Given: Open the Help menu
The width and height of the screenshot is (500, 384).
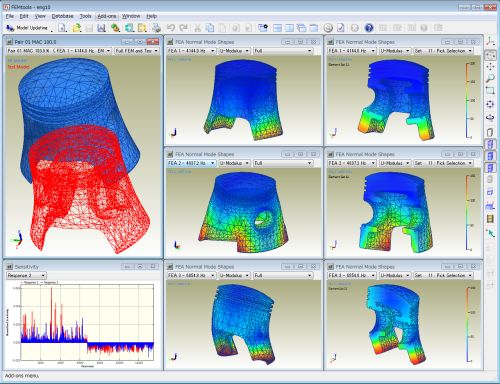Looking at the screenshot, I should [x=151, y=16].
